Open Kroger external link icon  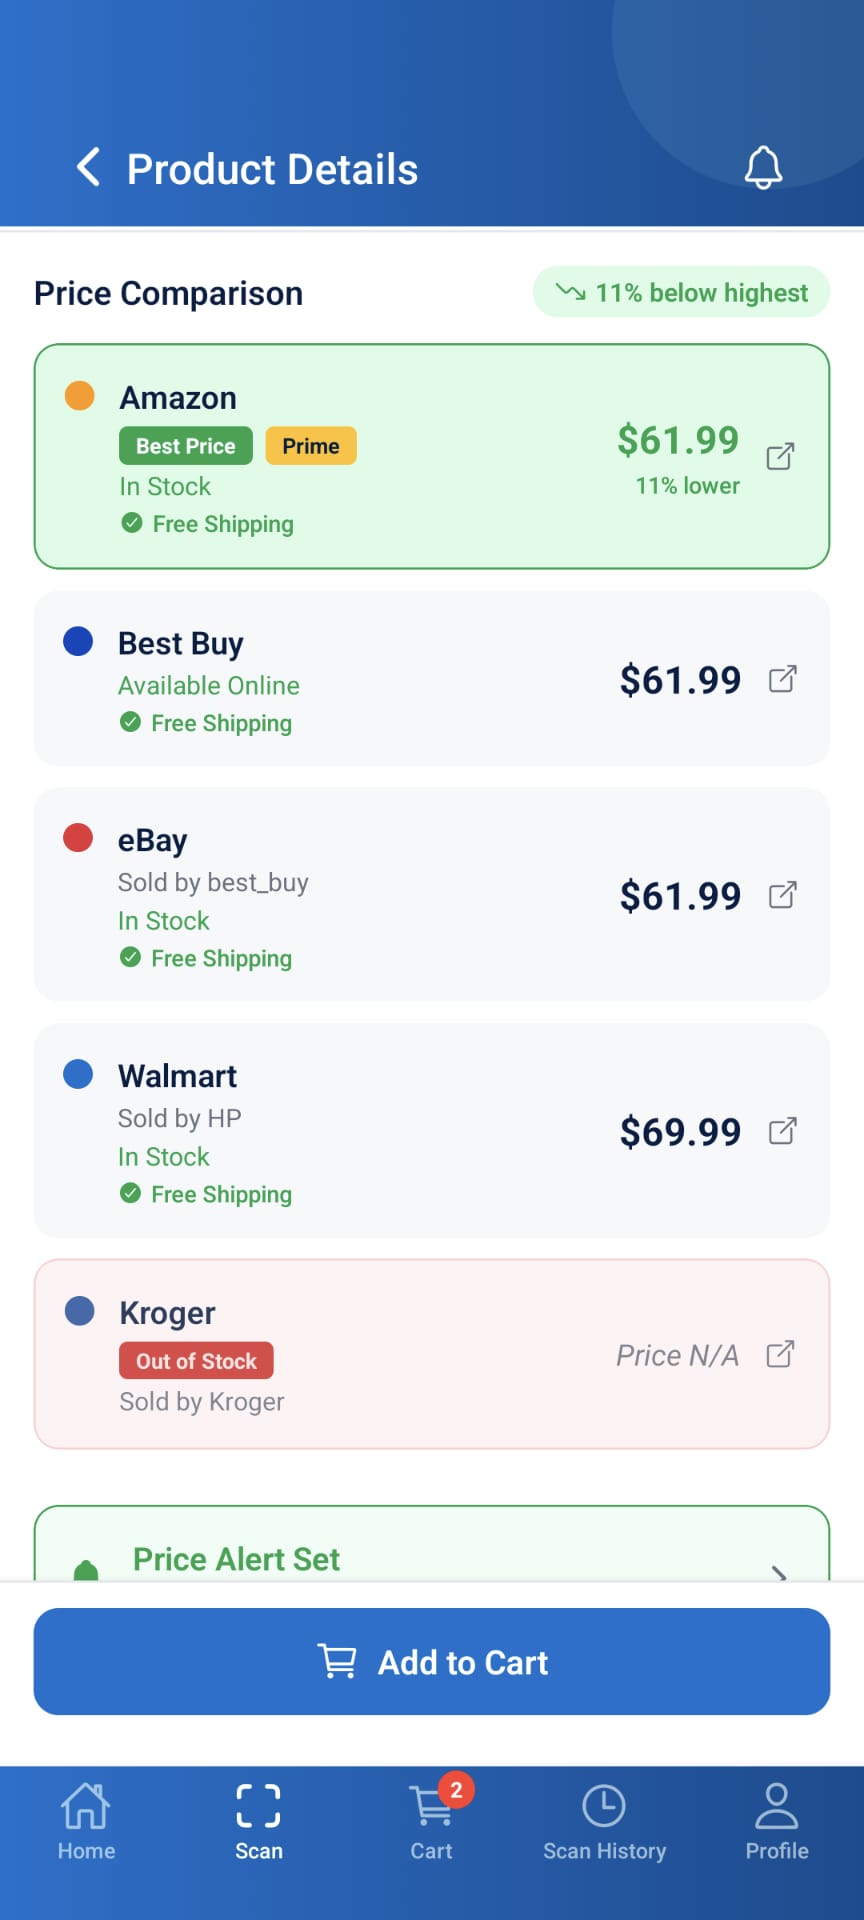click(x=780, y=1354)
